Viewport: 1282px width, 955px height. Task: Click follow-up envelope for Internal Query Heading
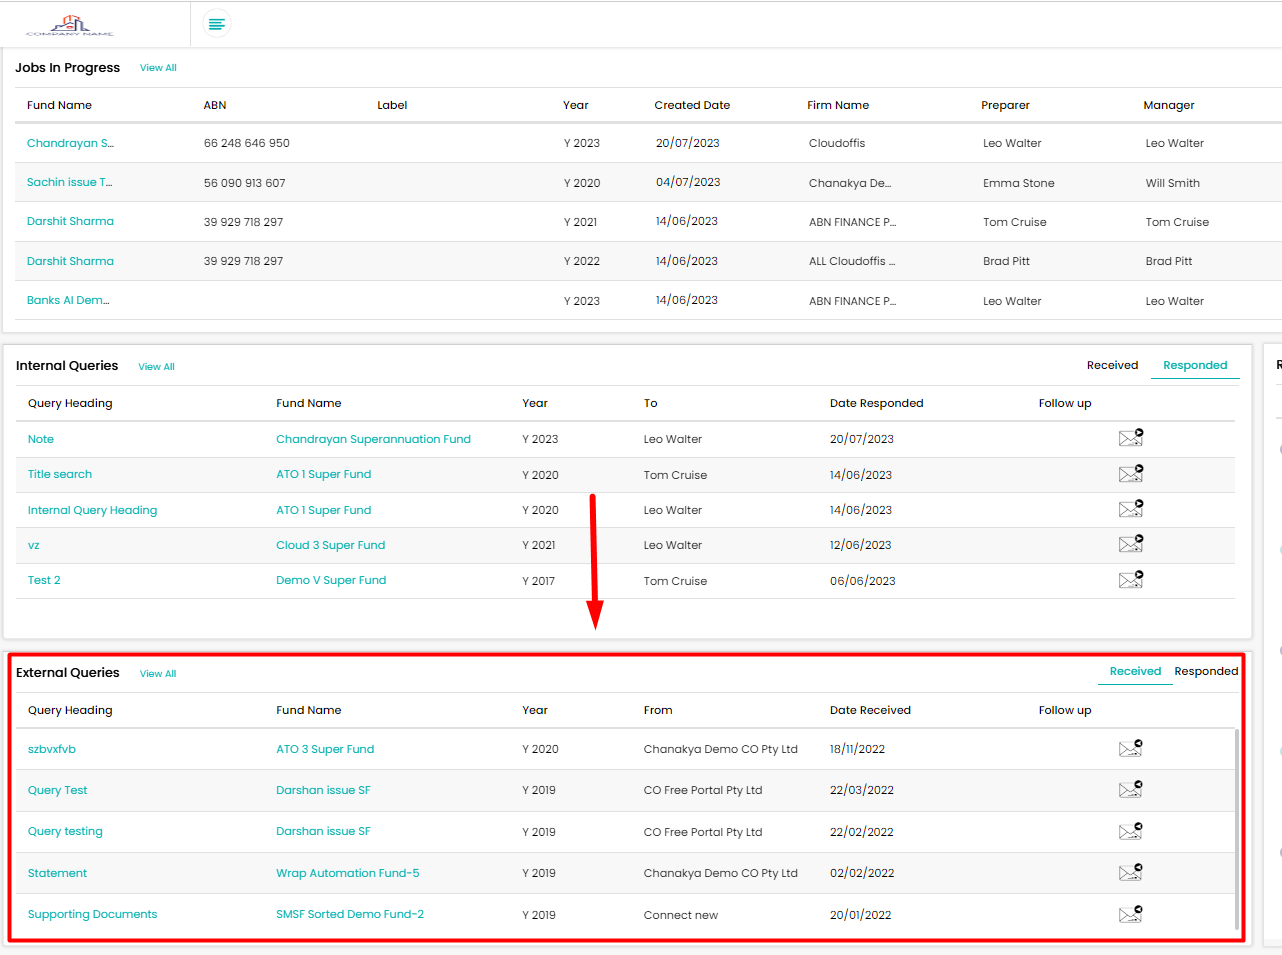[1131, 509]
